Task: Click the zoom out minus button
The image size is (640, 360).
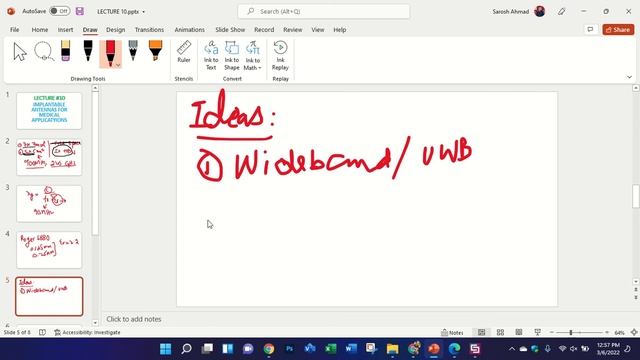Action: tap(552, 333)
